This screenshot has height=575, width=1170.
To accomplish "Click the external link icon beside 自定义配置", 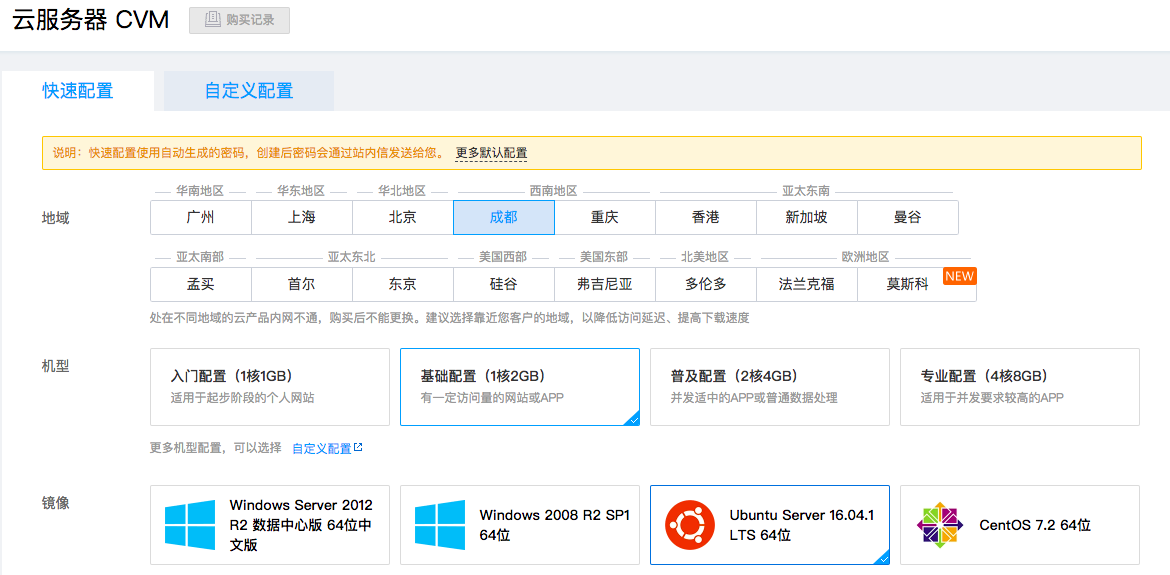I will 358,448.
